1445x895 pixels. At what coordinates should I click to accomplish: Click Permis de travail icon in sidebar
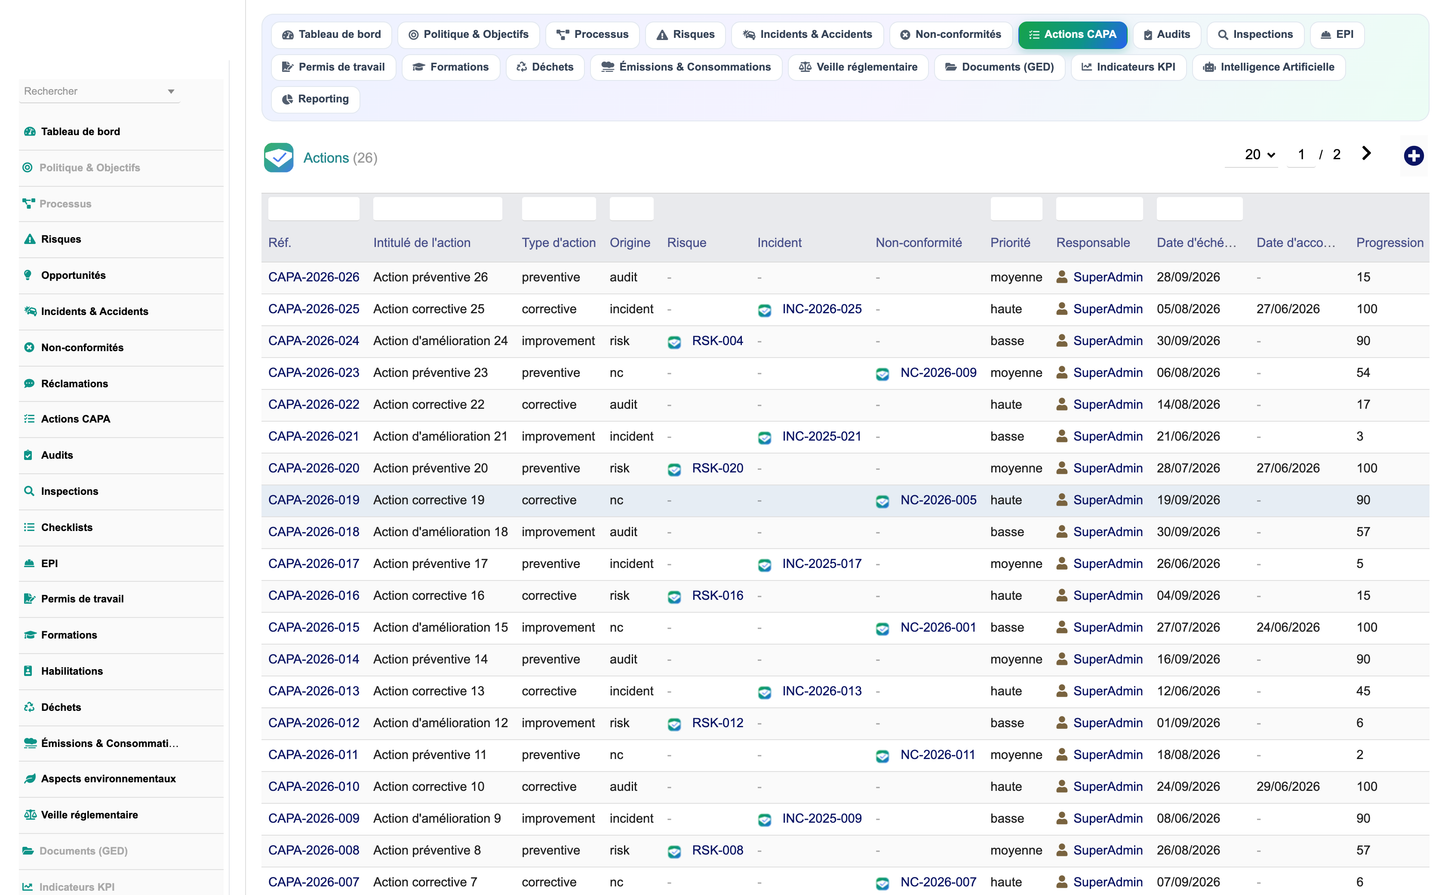(x=29, y=600)
